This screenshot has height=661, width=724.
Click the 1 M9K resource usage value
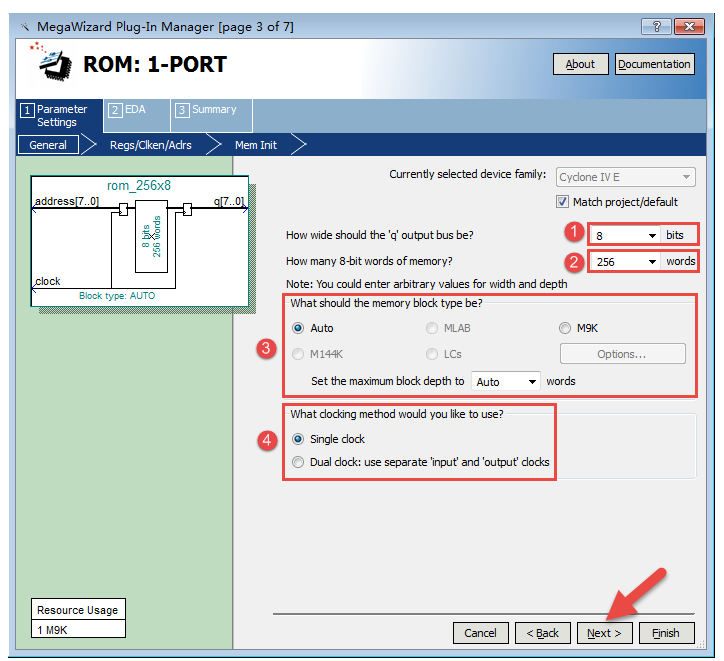(78, 630)
